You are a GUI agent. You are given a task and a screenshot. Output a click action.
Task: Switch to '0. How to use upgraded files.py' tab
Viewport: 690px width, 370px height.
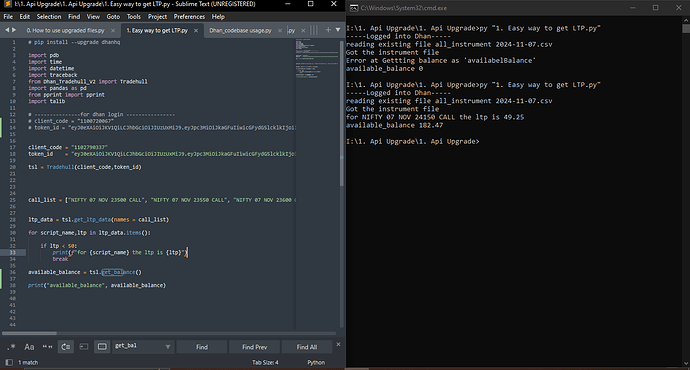tap(65, 30)
